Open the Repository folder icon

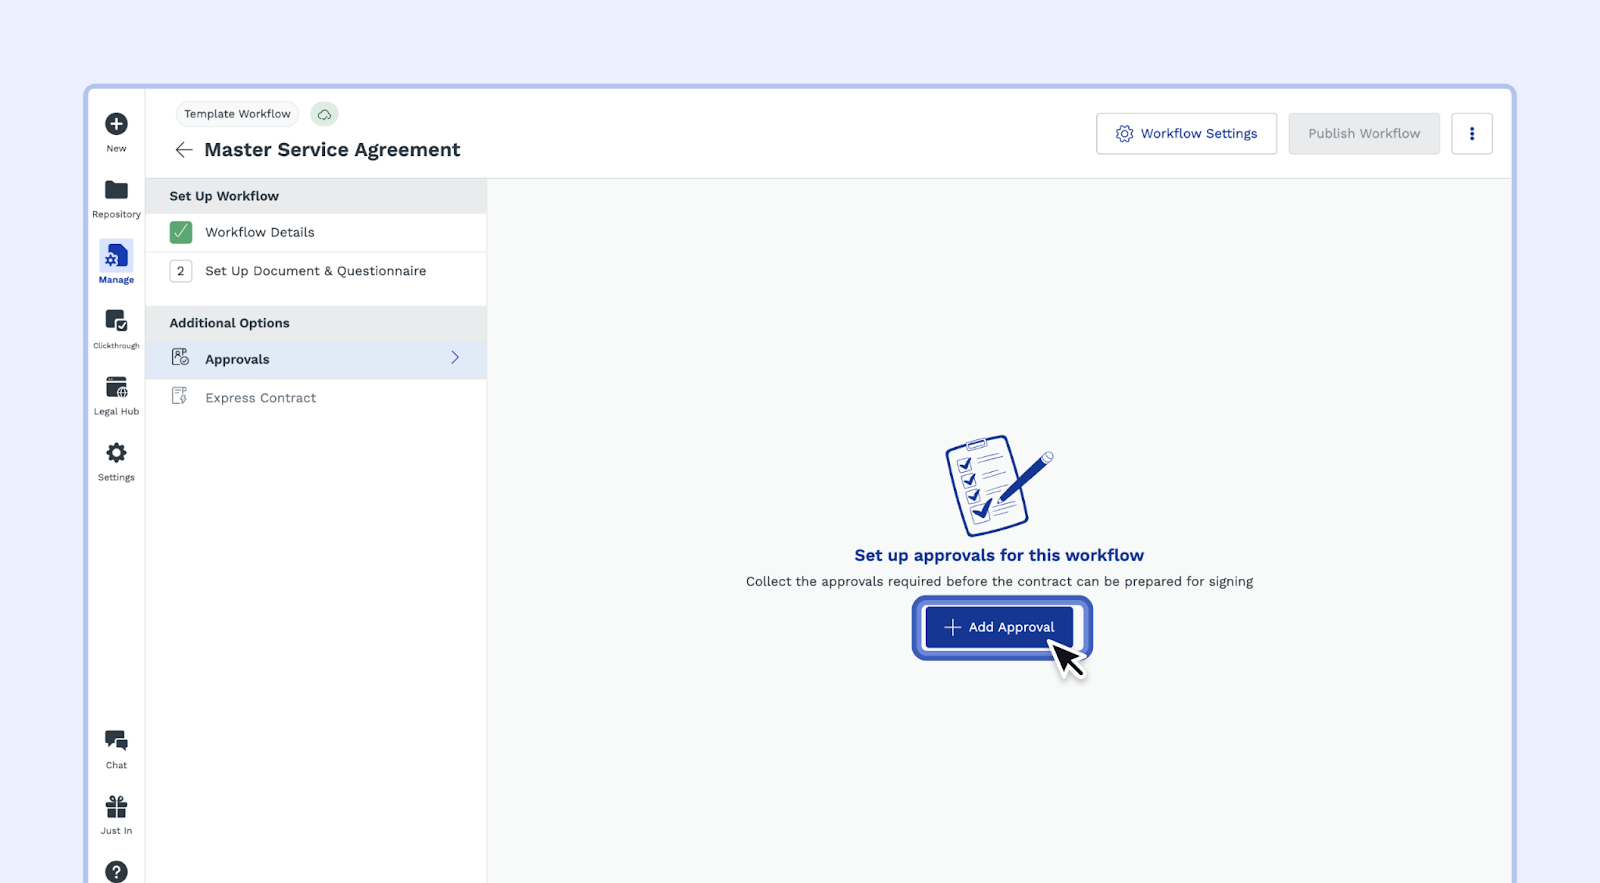coord(116,190)
